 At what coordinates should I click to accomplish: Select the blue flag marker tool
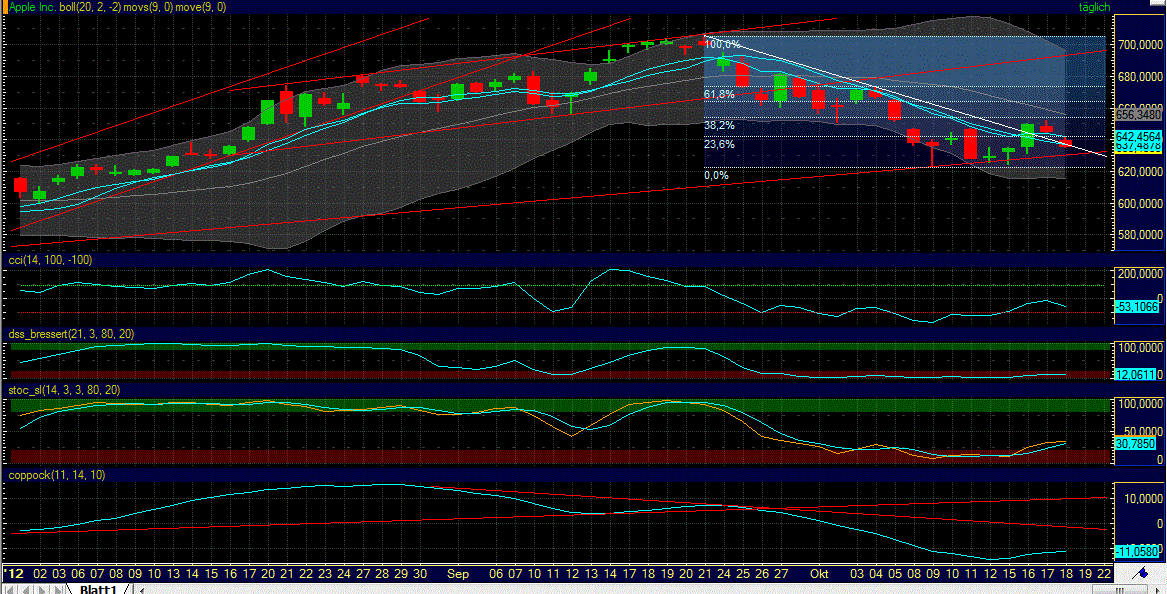coord(1142,573)
